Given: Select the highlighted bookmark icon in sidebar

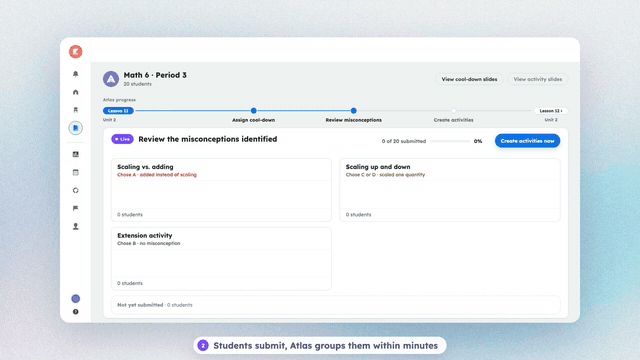Looking at the screenshot, I should click(76, 128).
